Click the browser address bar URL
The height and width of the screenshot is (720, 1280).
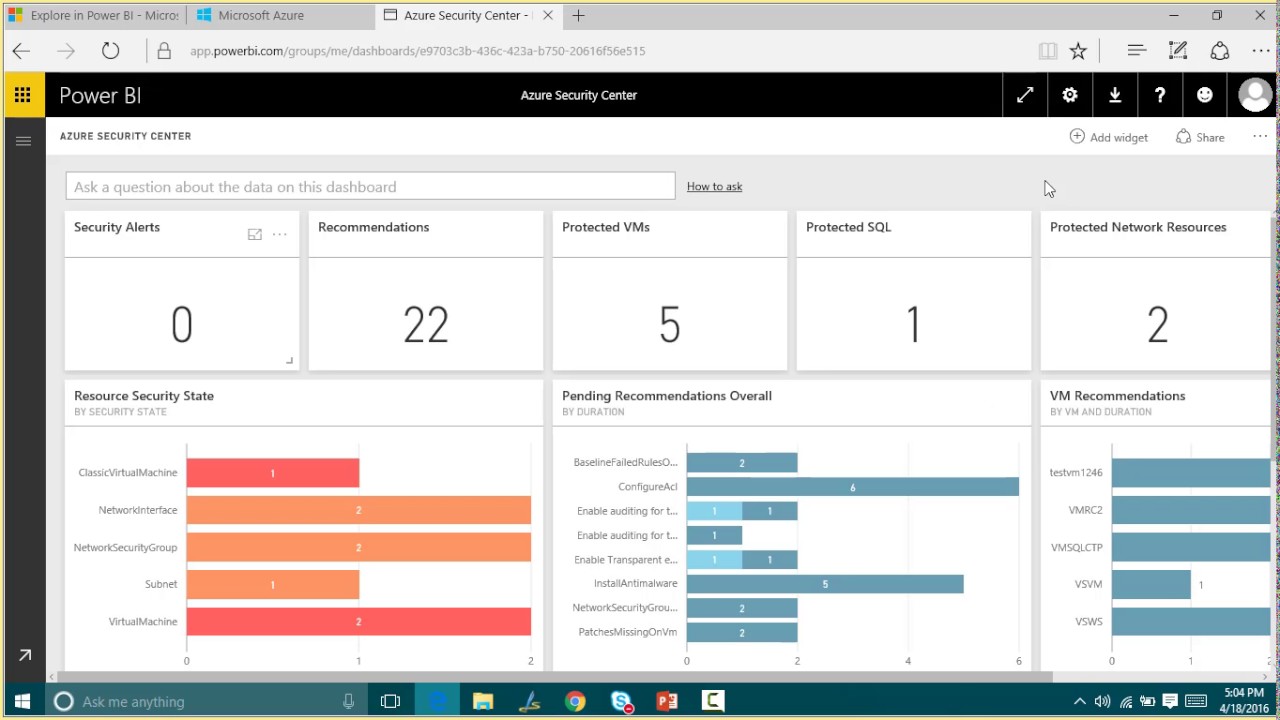point(417,51)
